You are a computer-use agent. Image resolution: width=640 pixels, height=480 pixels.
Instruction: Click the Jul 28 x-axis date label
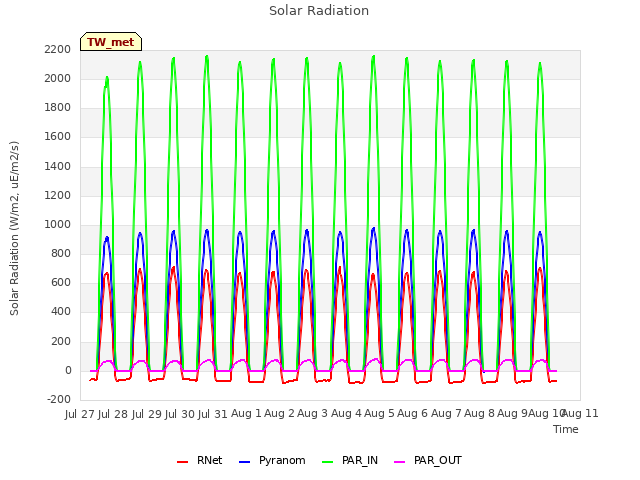[x=113, y=414]
